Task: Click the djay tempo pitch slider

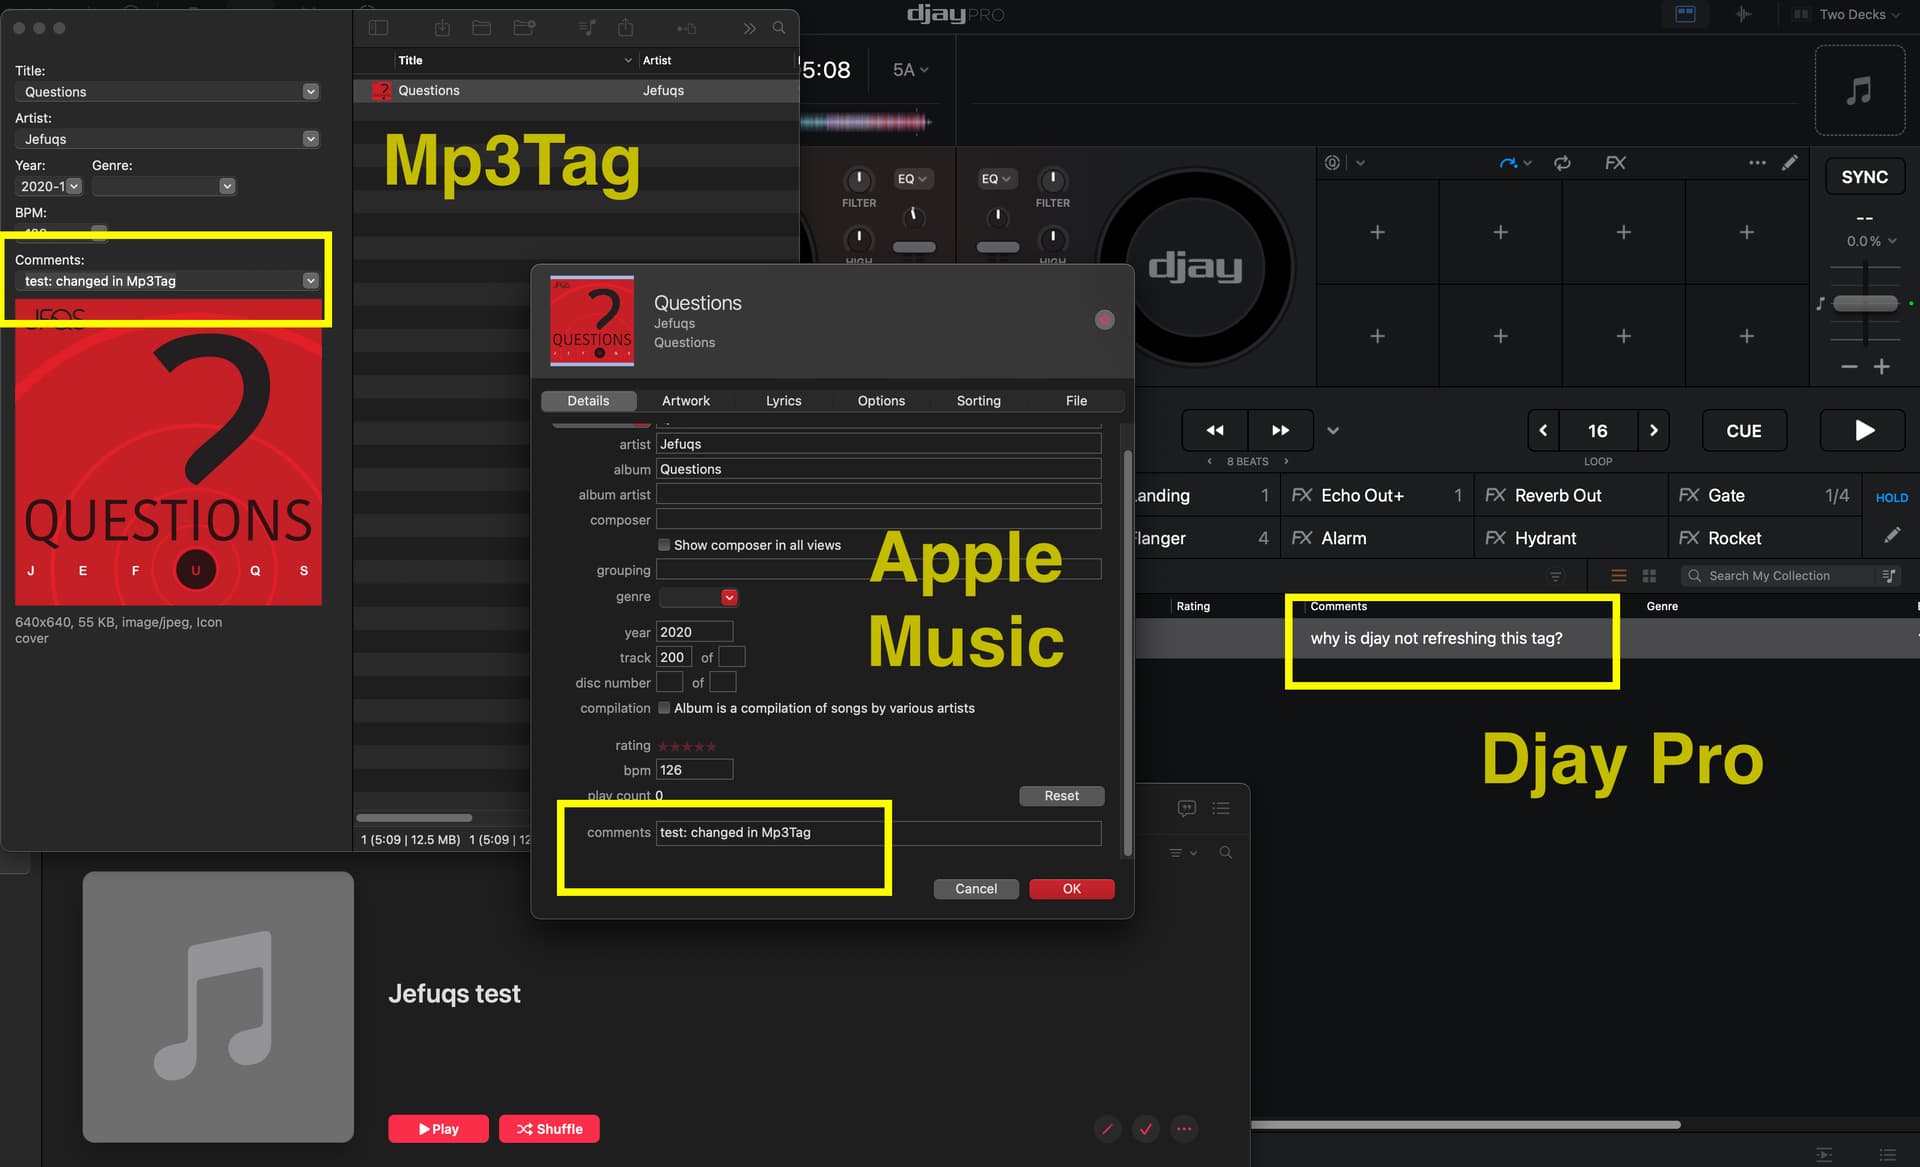Action: 1865,304
